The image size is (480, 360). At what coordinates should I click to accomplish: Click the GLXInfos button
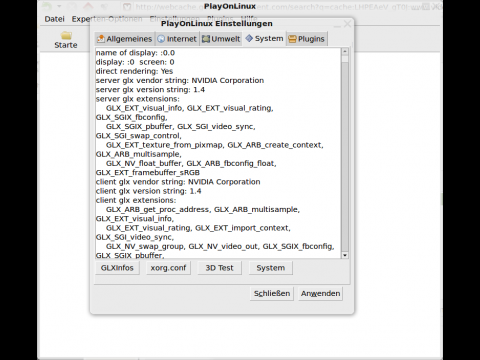117,268
